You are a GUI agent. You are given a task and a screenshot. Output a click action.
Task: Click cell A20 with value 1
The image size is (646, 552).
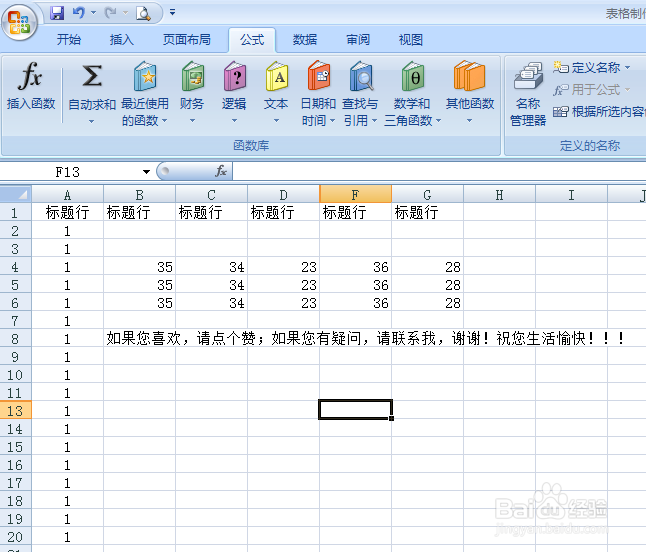point(67,537)
